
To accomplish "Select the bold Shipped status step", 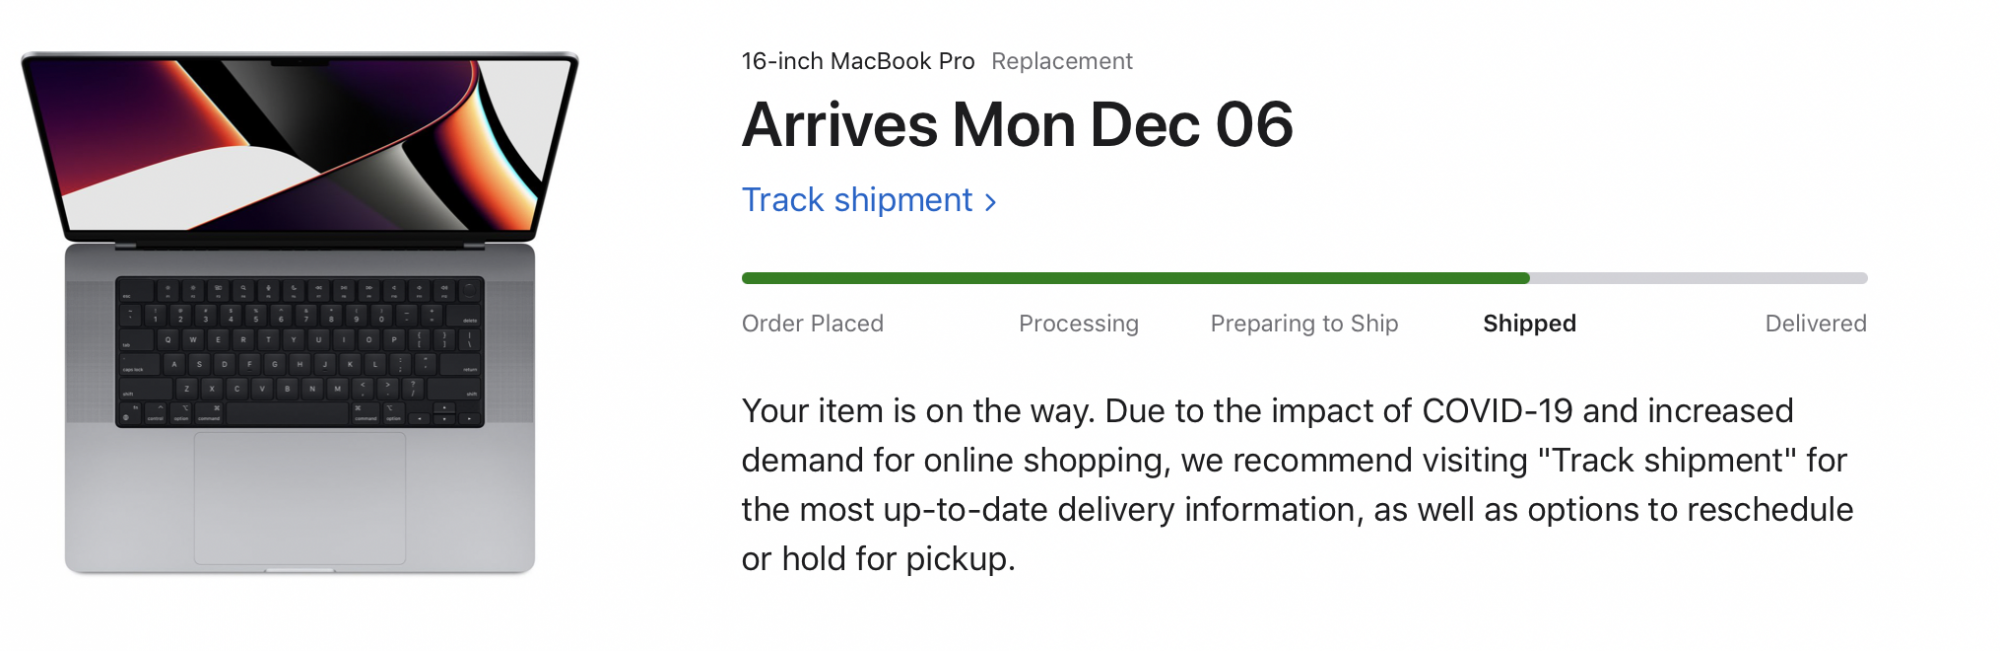I will (1529, 323).
